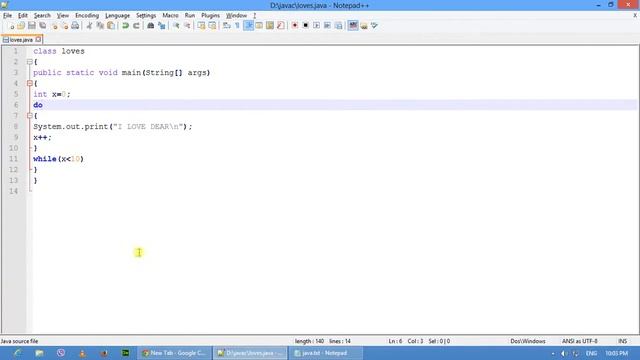
Task: Start macro recording with the red dot
Action: tap(294, 26)
